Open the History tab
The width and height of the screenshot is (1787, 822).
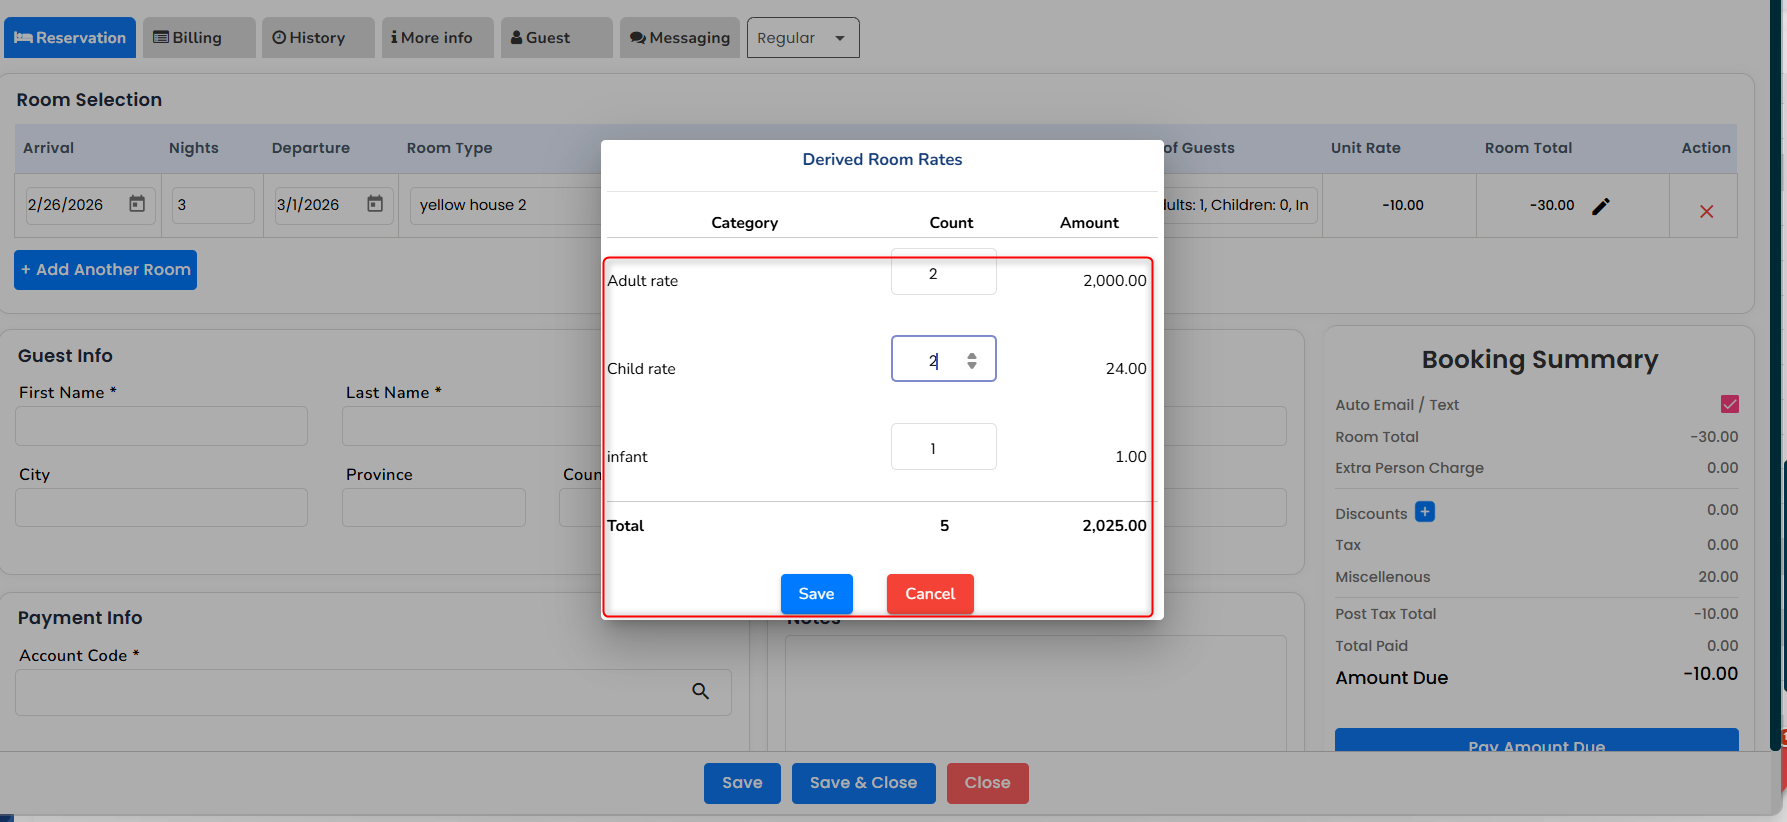[318, 38]
